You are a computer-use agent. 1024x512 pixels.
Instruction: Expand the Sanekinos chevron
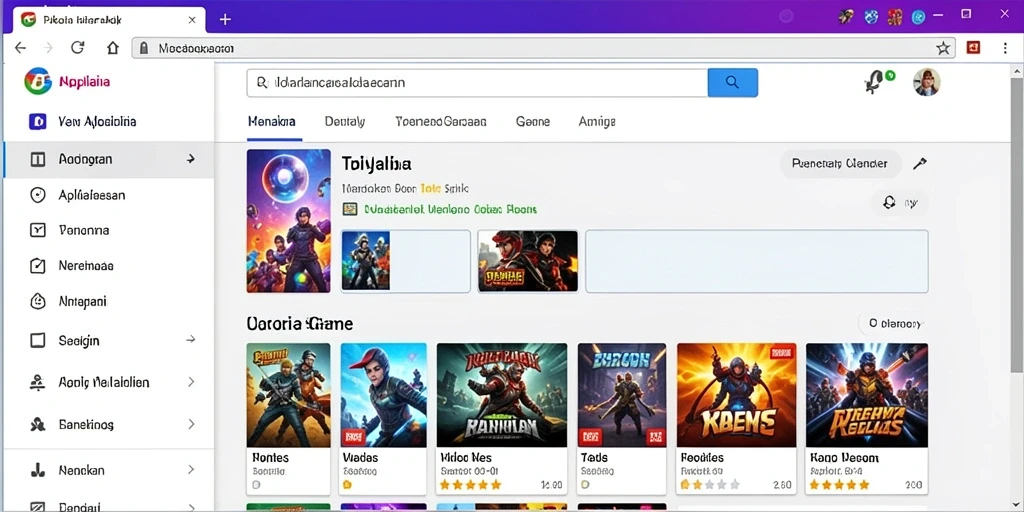click(x=191, y=424)
